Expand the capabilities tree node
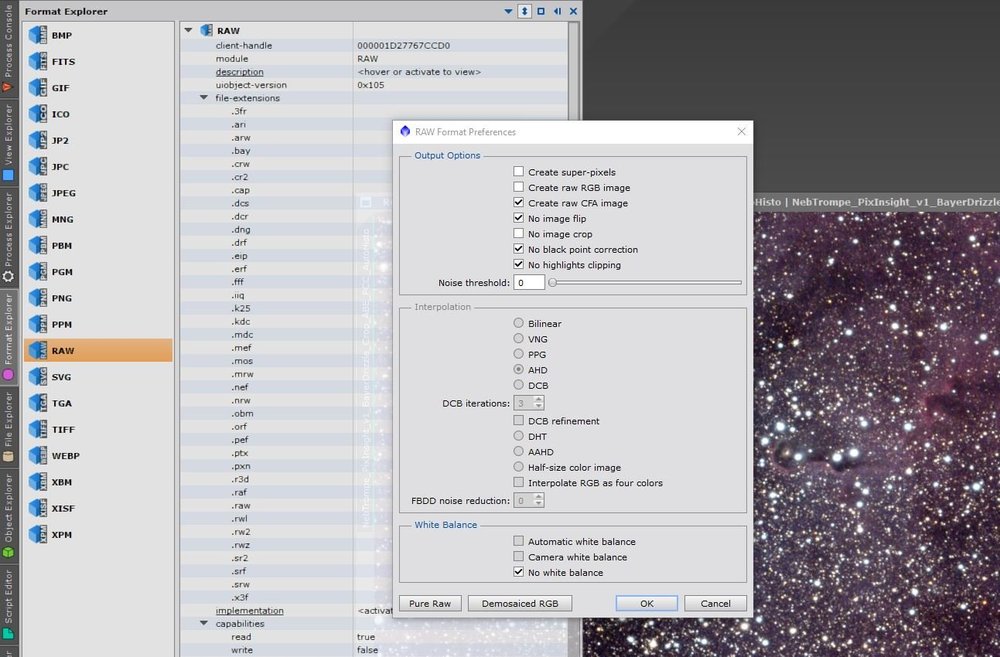 click(204, 622)
